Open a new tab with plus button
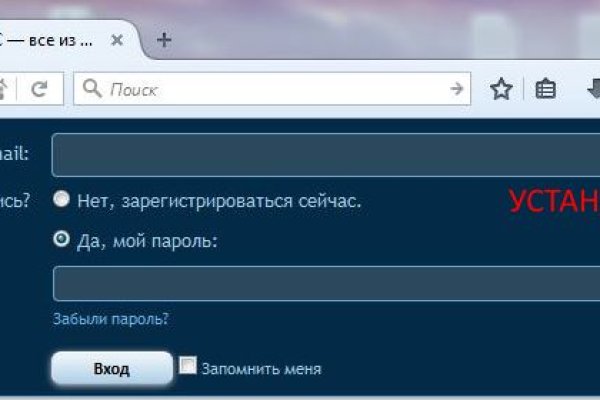Viewport: 600px width, 400px height. [x=164, y=41]
